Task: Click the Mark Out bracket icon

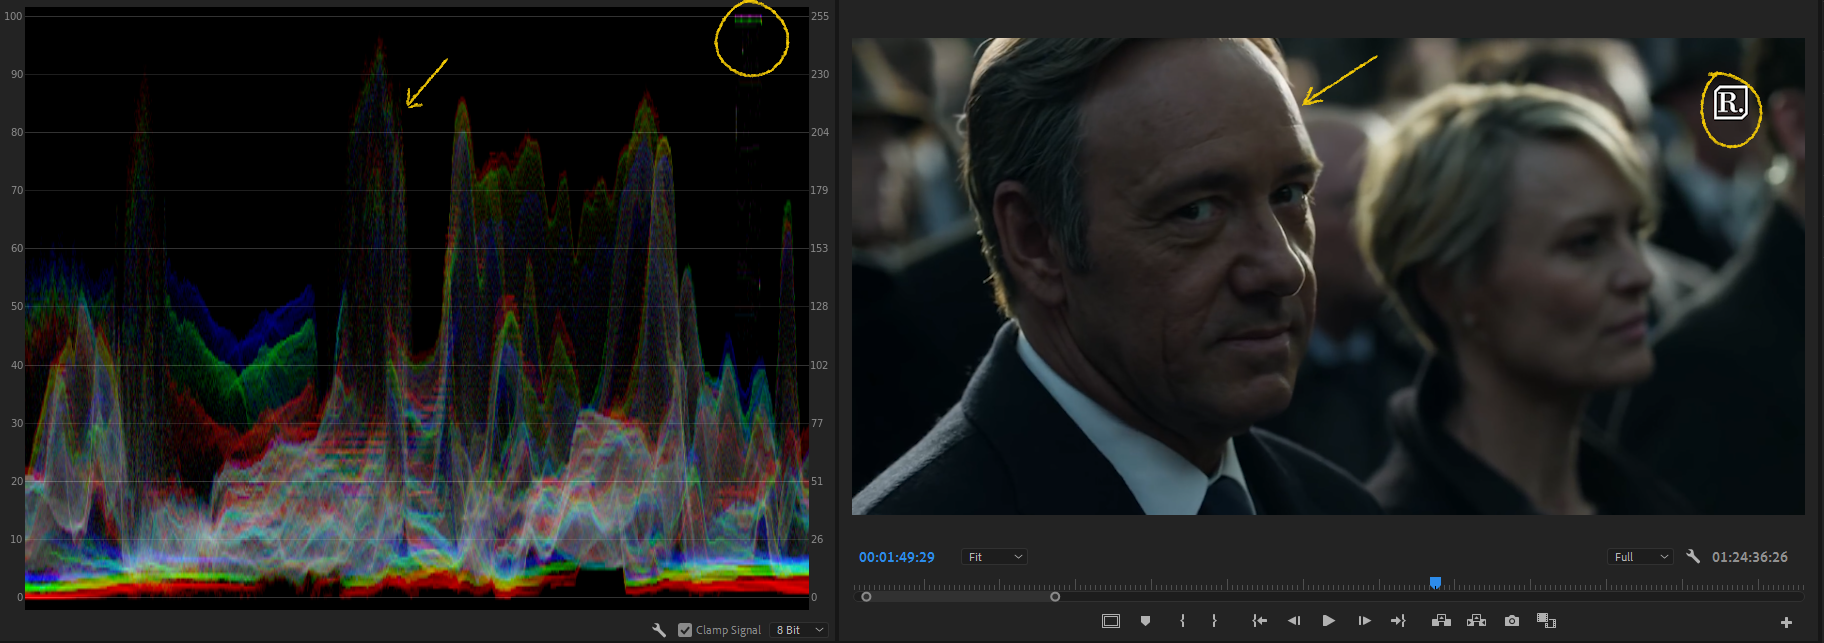Action: pyautogui.click(x=1214, y=621)
